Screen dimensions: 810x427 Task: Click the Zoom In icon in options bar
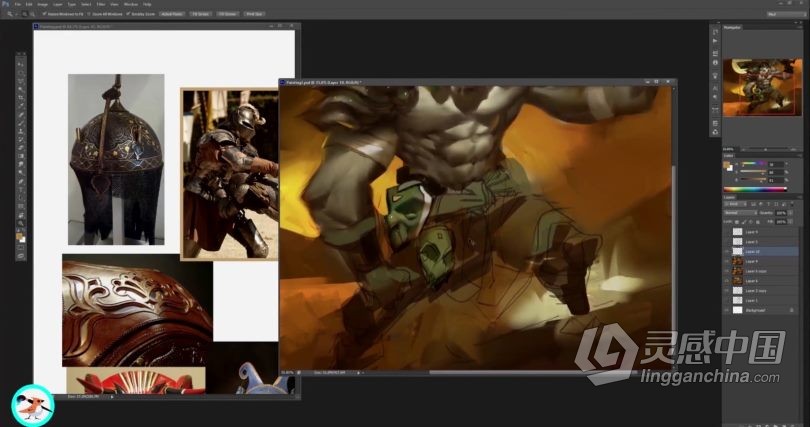coord(24,14)
